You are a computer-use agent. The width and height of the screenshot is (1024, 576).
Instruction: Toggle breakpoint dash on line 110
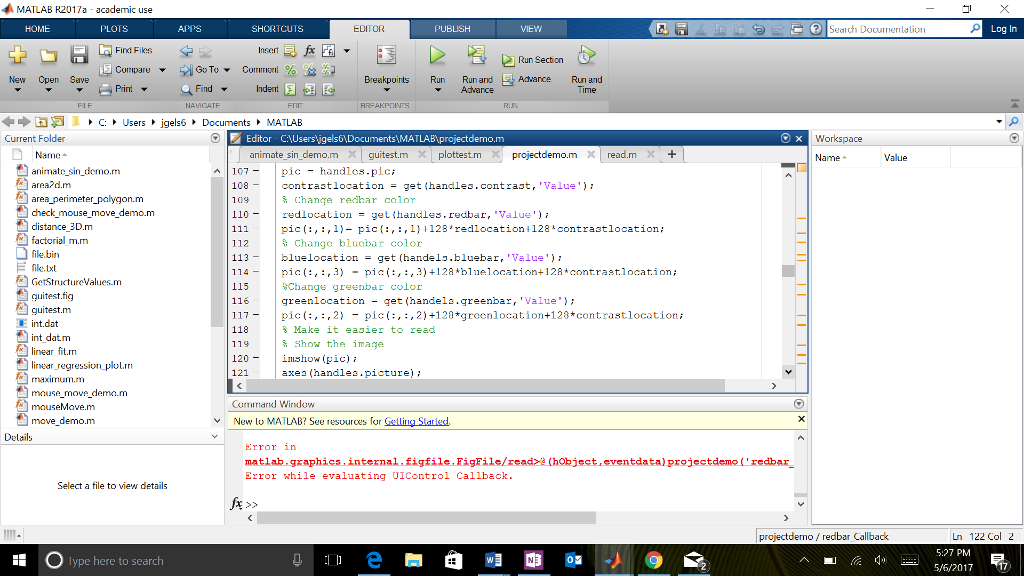point(257,215)
